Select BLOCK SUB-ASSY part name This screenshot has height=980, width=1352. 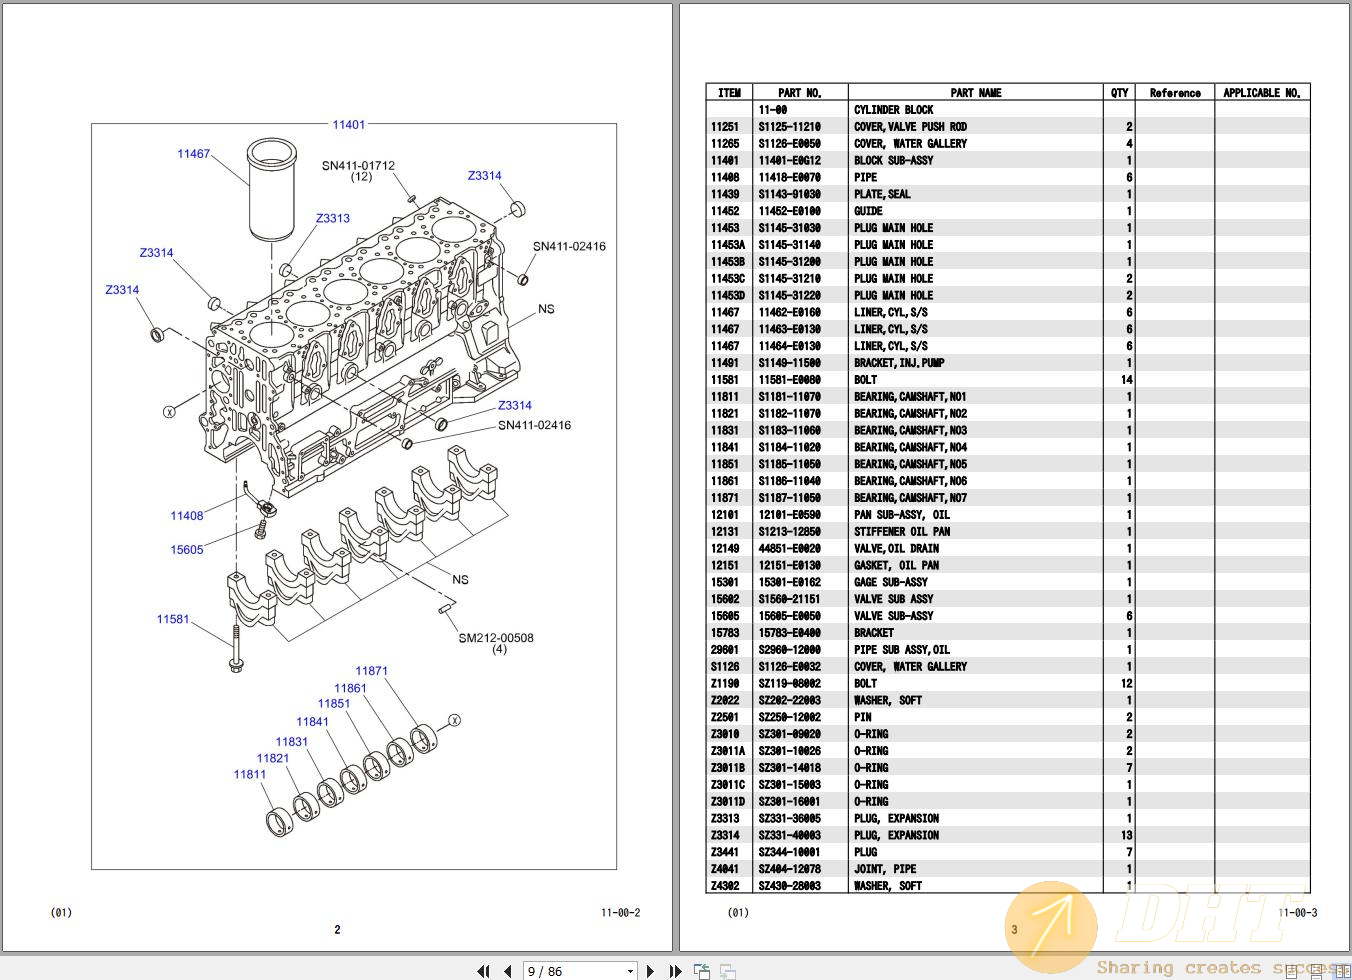tap(894, 160)
